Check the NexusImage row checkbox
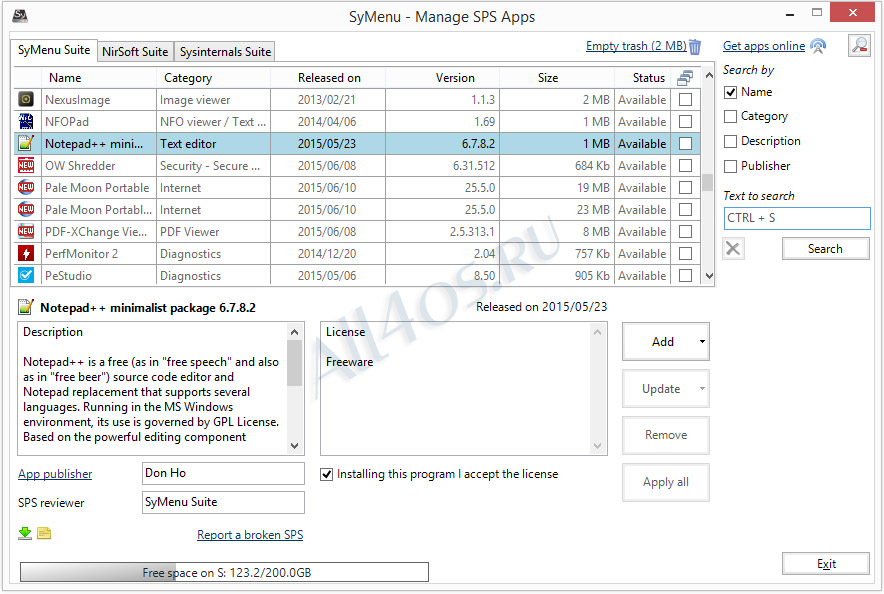This screenshot has width=884, height=594. 686,100
